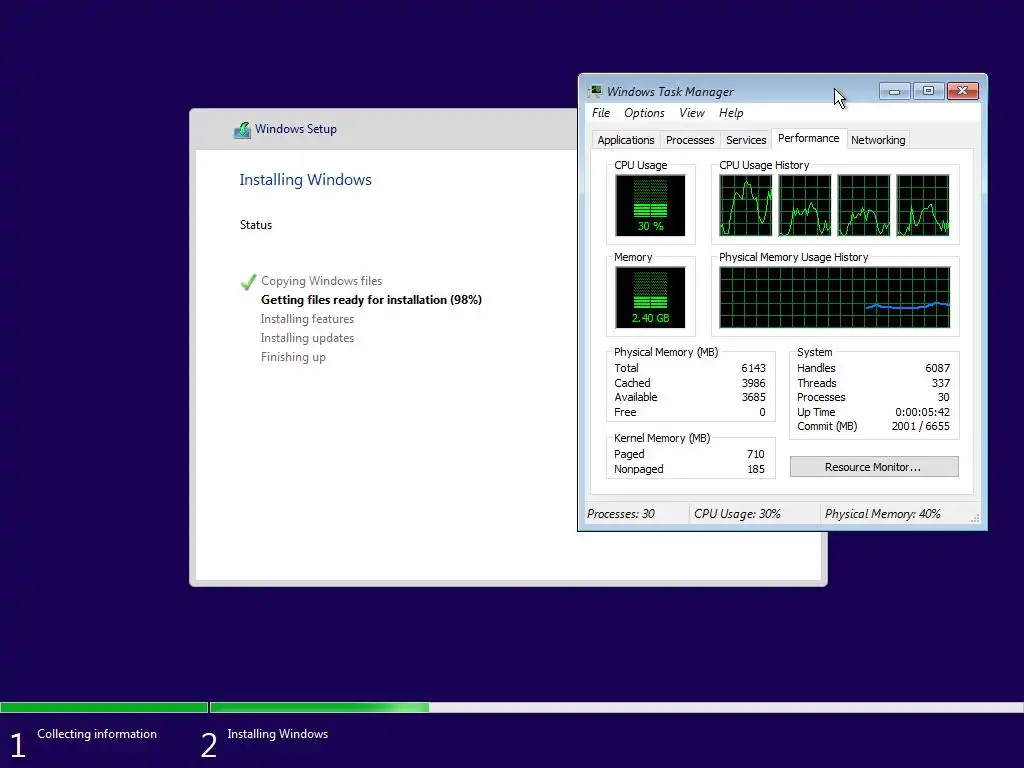Click the Paged kernel memory value 710
Image resolution: width=1024 pixels, height=768 pixels.
pyautogui.click(x=756, y=455)
